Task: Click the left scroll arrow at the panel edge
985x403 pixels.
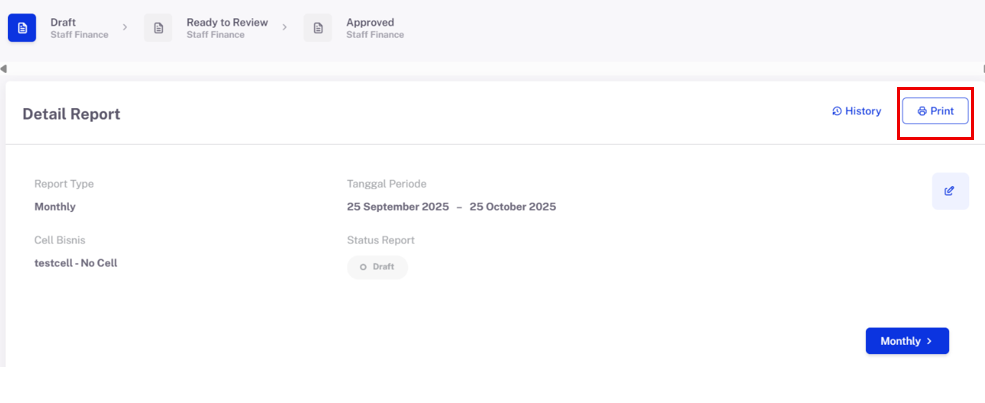Action: pos(4,69)
